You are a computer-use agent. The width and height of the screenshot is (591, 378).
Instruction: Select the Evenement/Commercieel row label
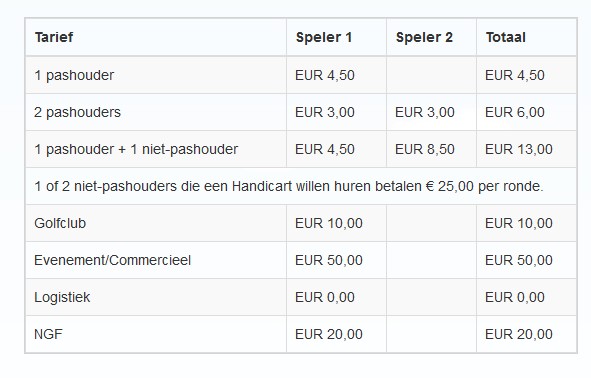112,260
